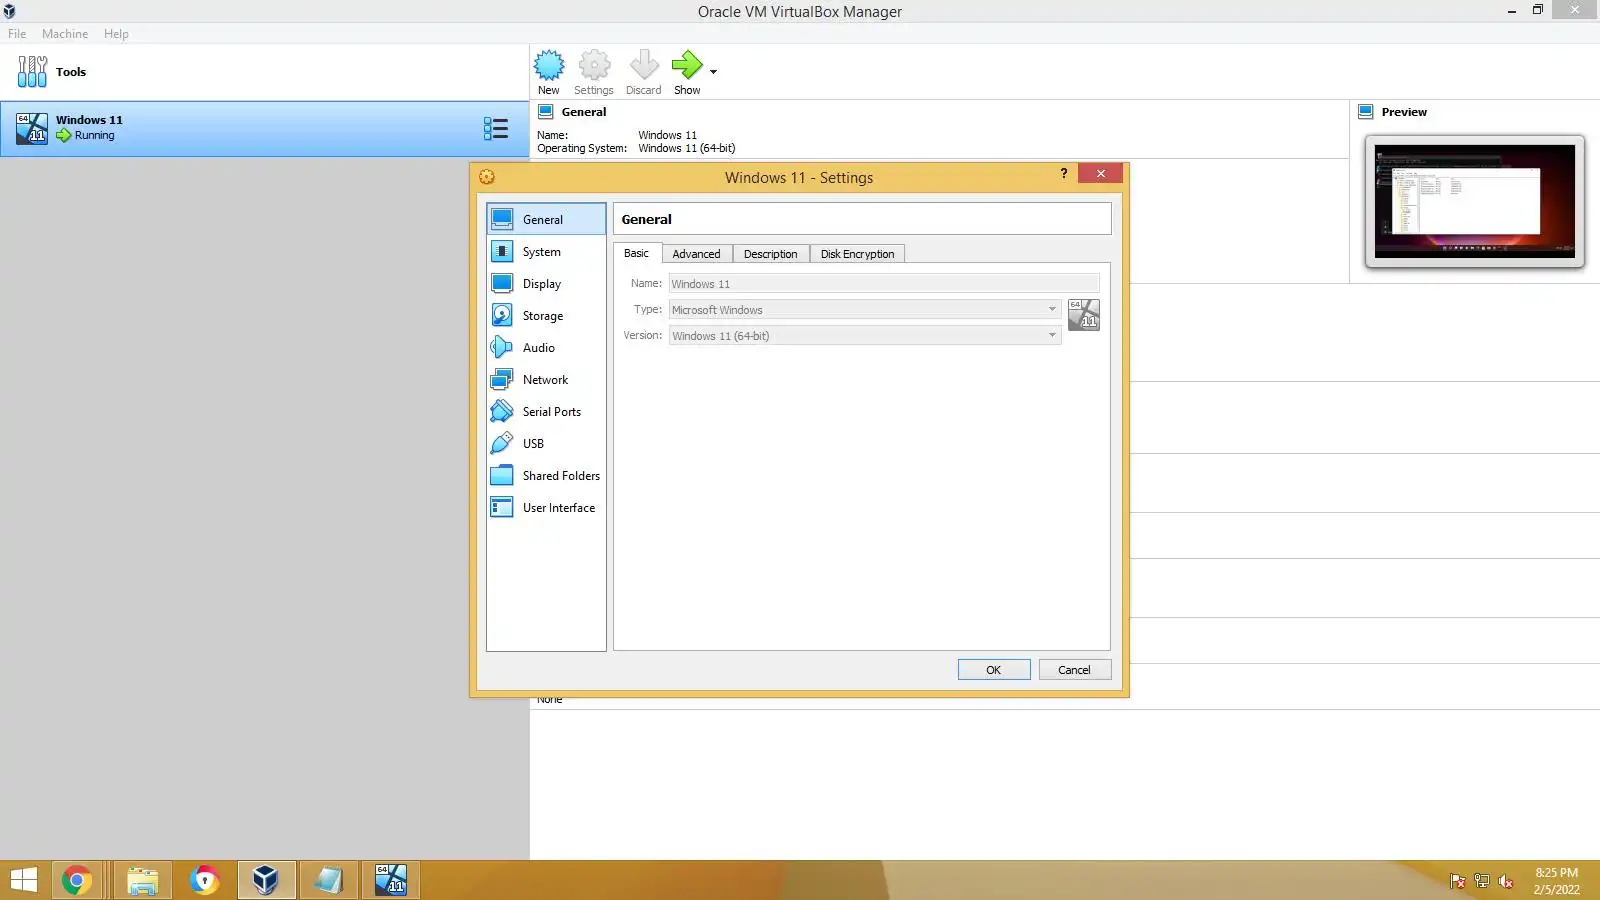Image resolution: width=1600 pixels, height=900 pixels.
Task: Click the New virtual machine toolbar icon
Action: tap(549, 72)
